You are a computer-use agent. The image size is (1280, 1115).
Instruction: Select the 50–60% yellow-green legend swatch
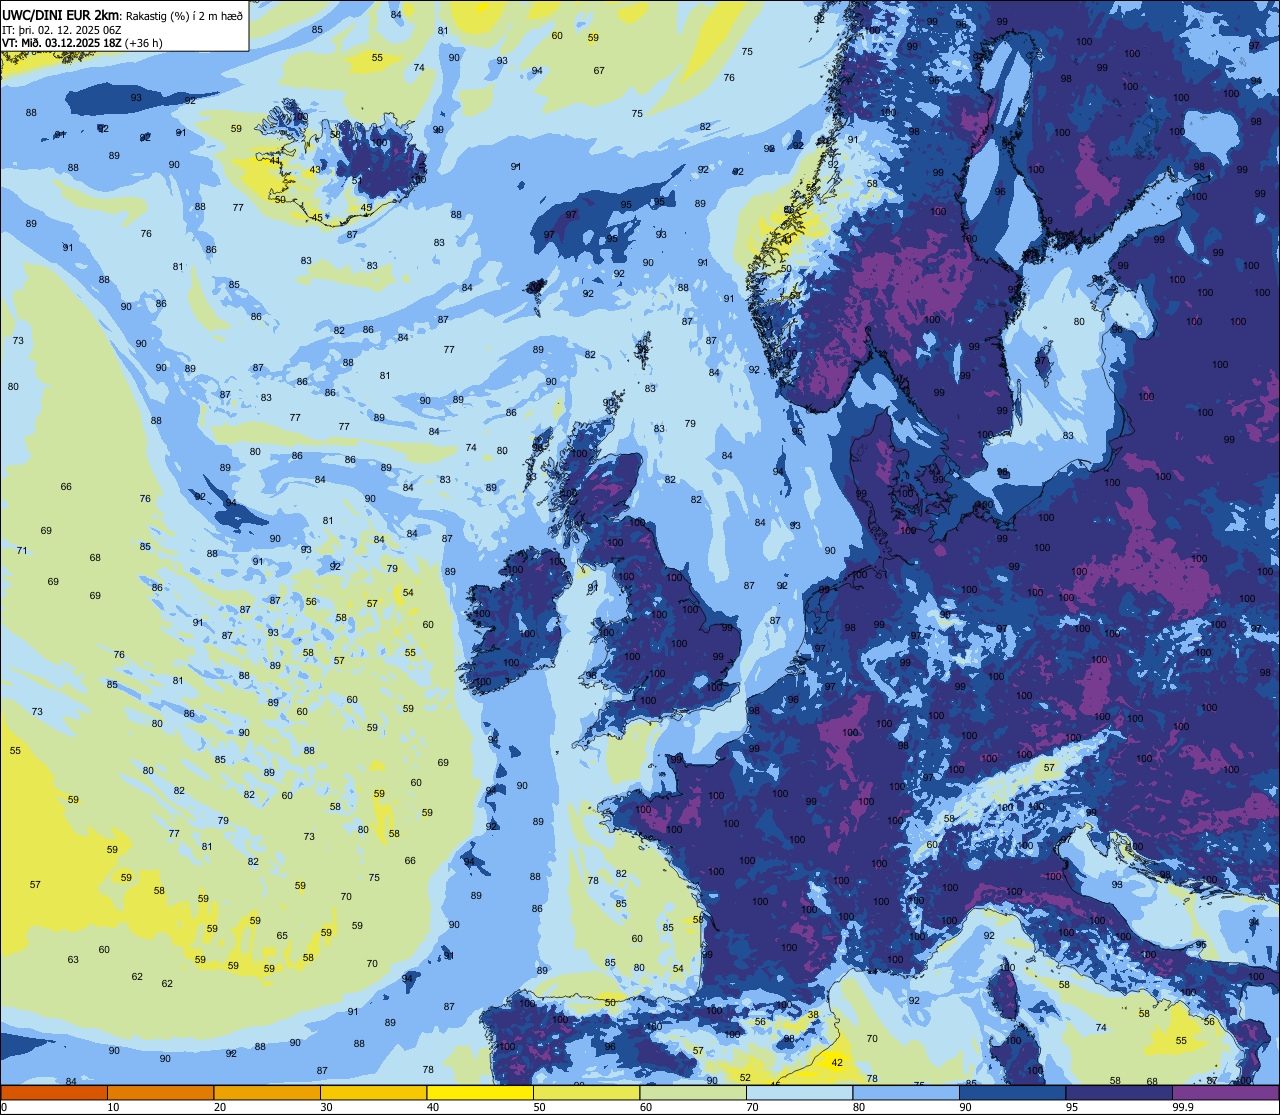pyautogui.click(x=586, y=1092)
